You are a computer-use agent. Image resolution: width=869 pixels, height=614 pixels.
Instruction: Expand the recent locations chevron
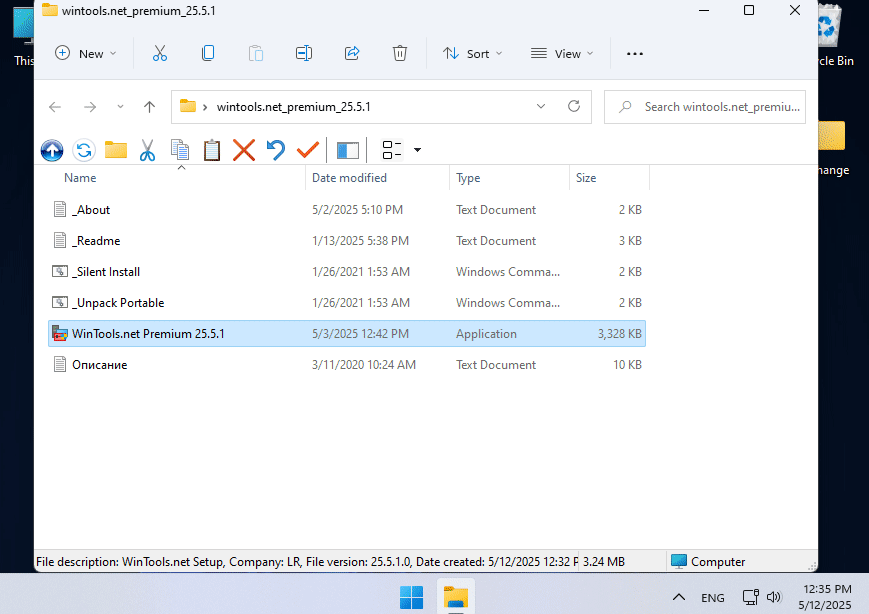click(120, 106)
